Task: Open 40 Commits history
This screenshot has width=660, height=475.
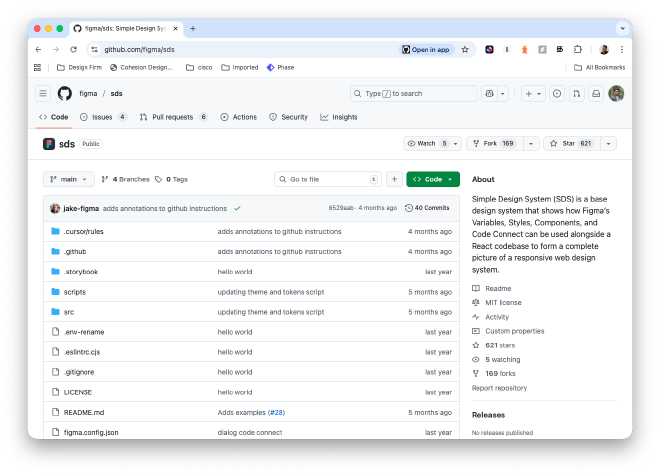Action: 427,208
